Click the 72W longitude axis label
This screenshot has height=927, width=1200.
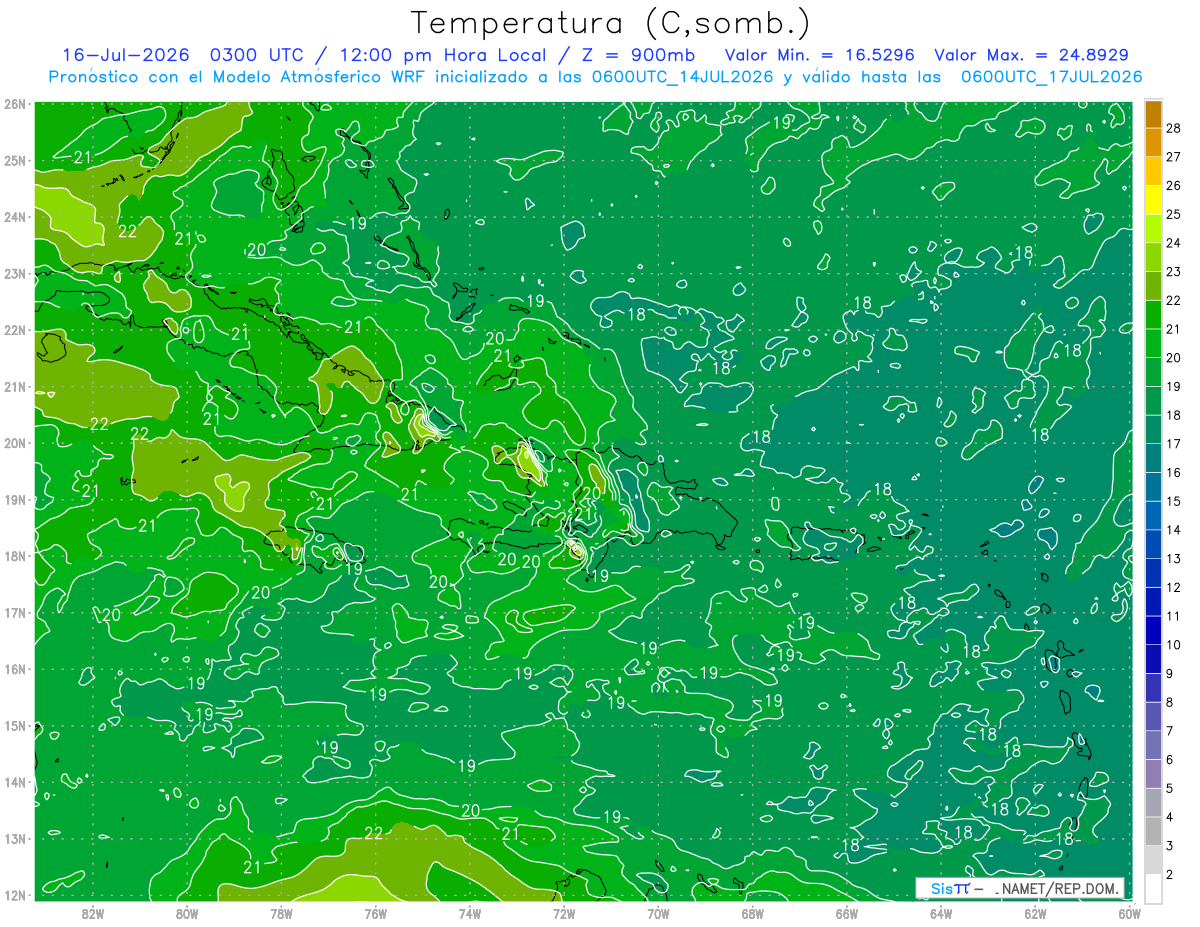[564, 912]
